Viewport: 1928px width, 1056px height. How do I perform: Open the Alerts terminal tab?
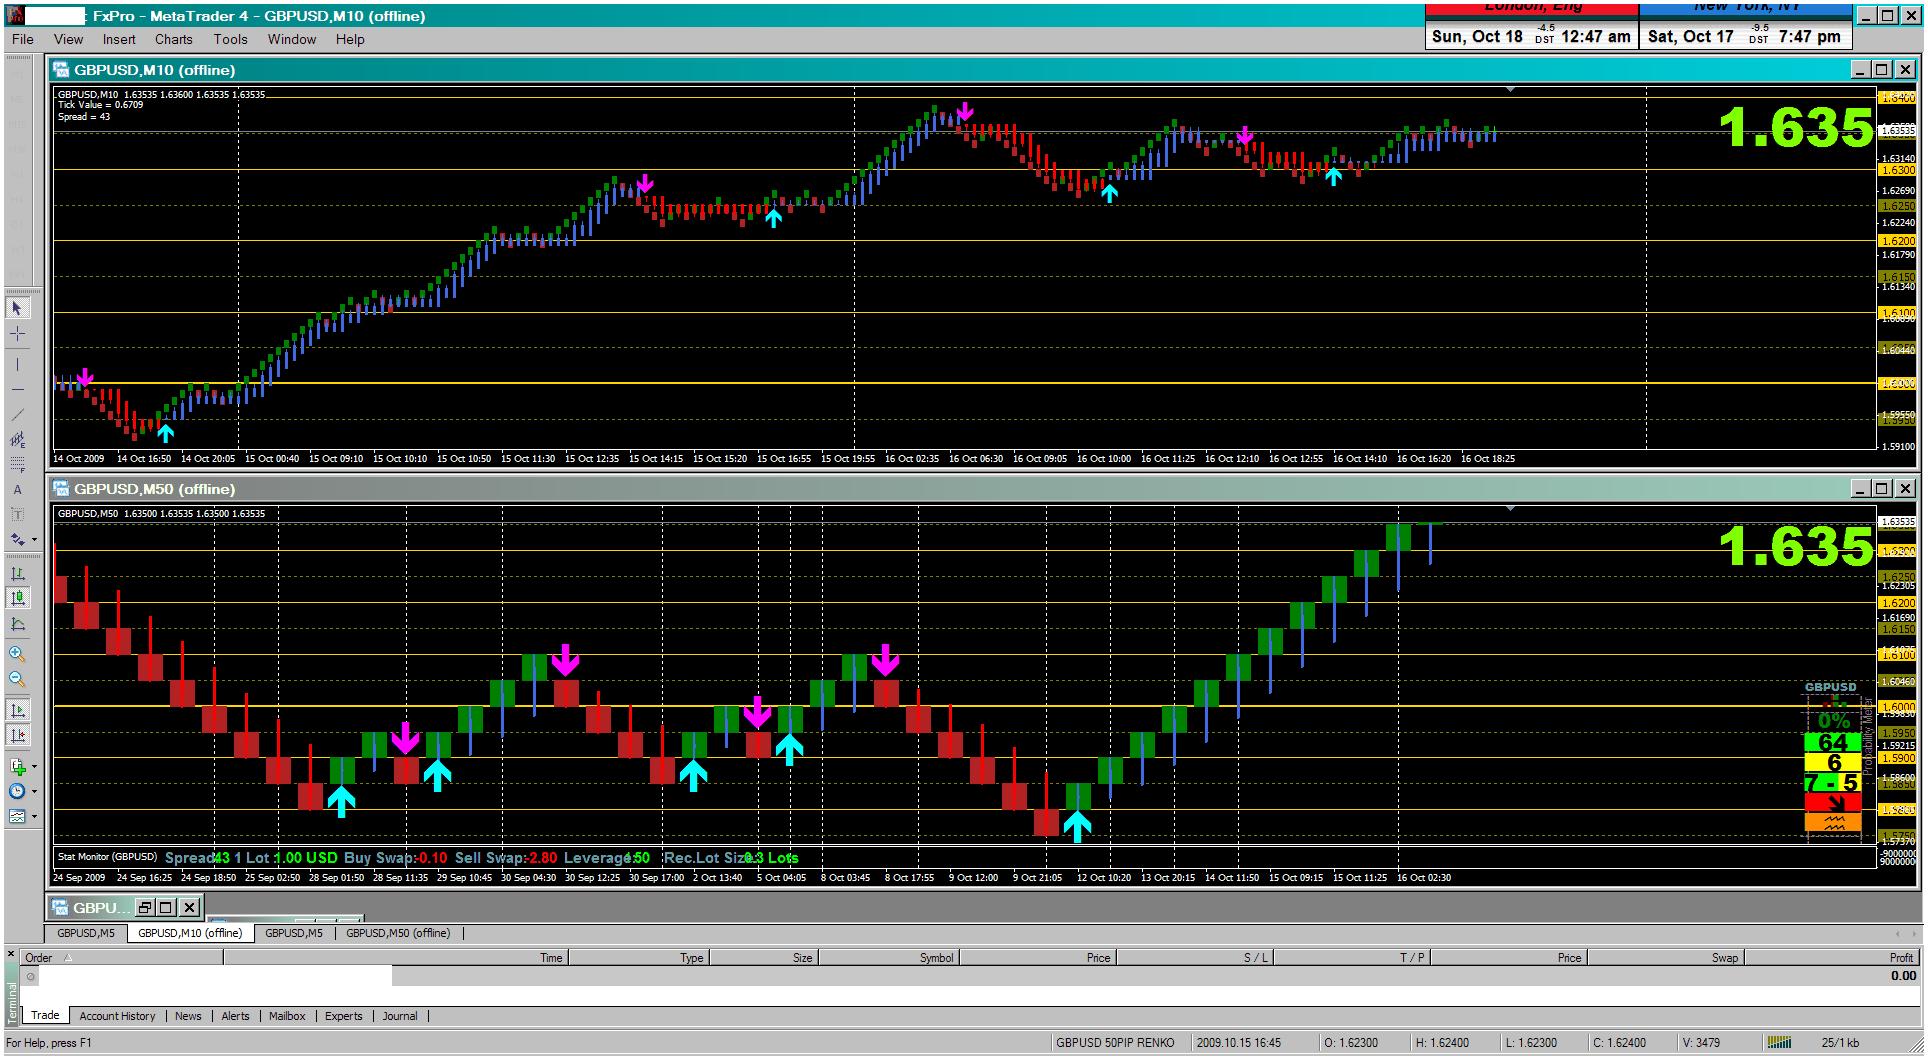coord(235,1016)
